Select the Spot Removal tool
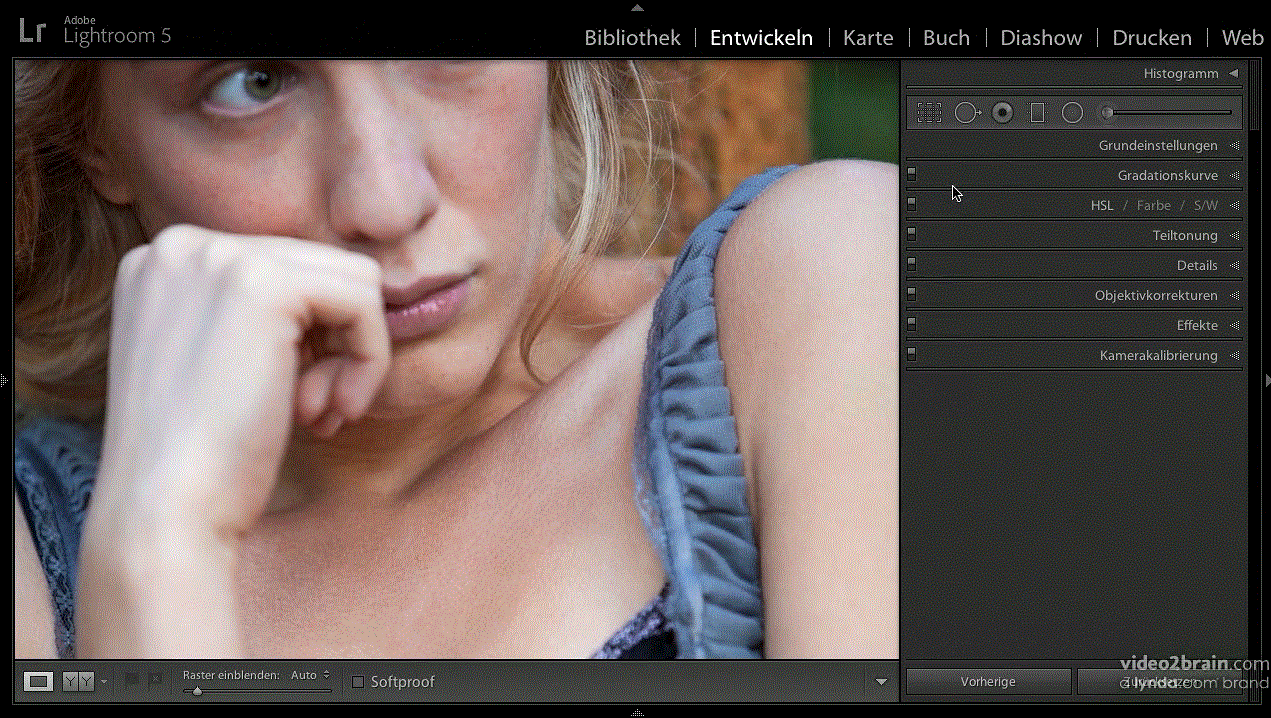Image resolution: width=1271 pixels, height=718 pixels. [x=967, y=113]
